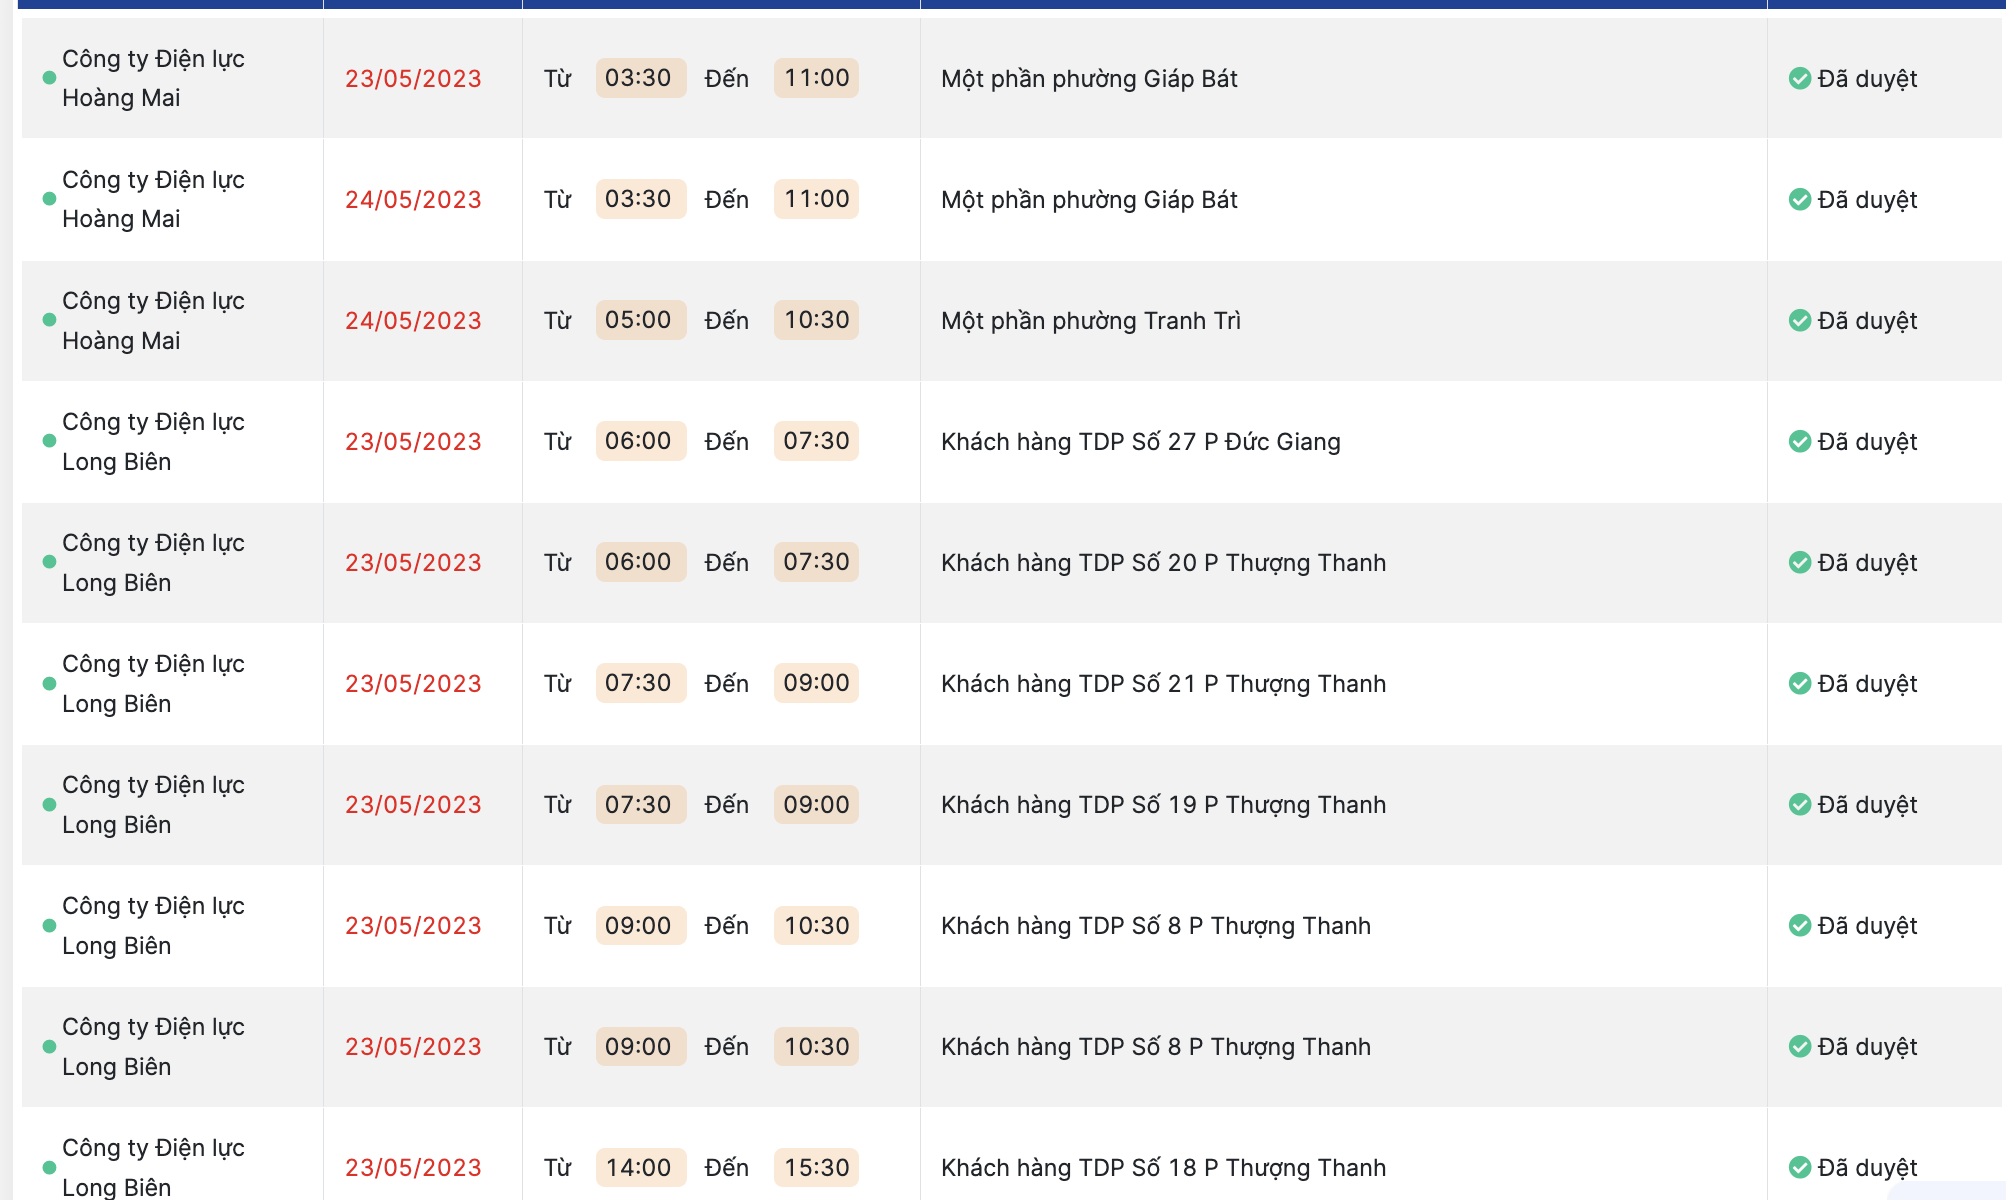Click end time 07:30 in TDP Số 20 row

816,562
